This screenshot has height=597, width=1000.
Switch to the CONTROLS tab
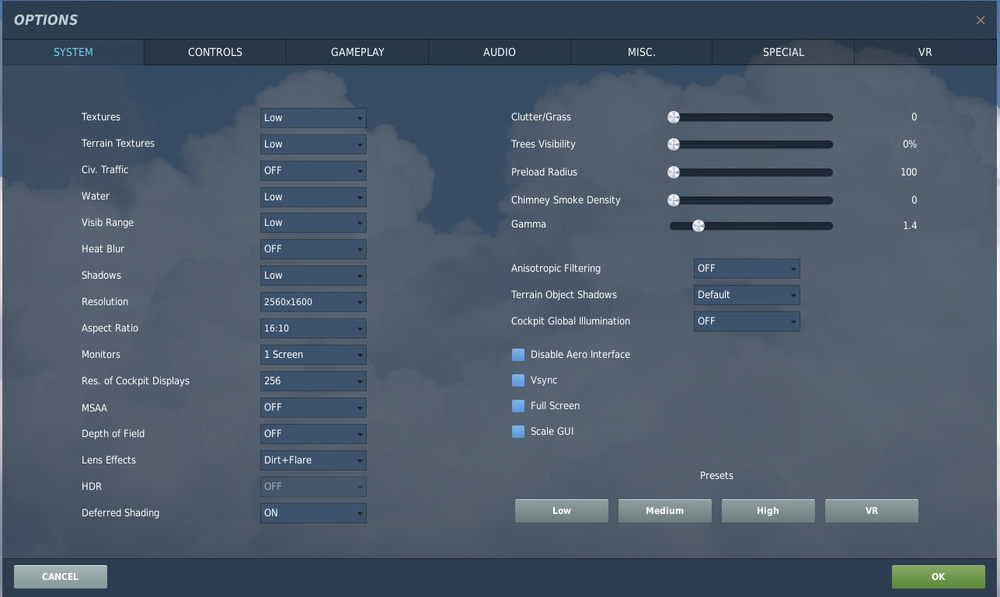(214, 52)
